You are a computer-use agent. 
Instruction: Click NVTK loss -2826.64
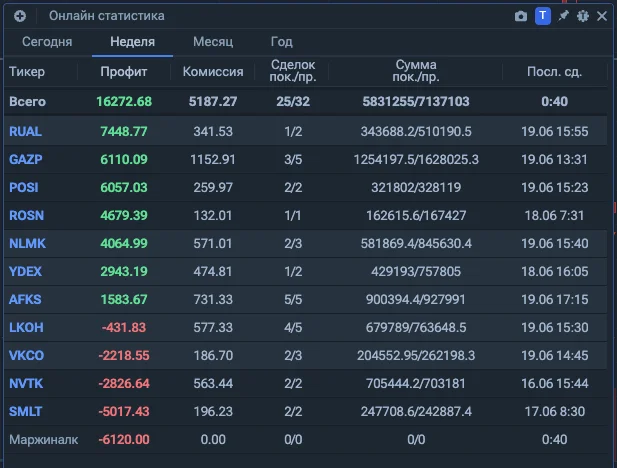(124, 383)
